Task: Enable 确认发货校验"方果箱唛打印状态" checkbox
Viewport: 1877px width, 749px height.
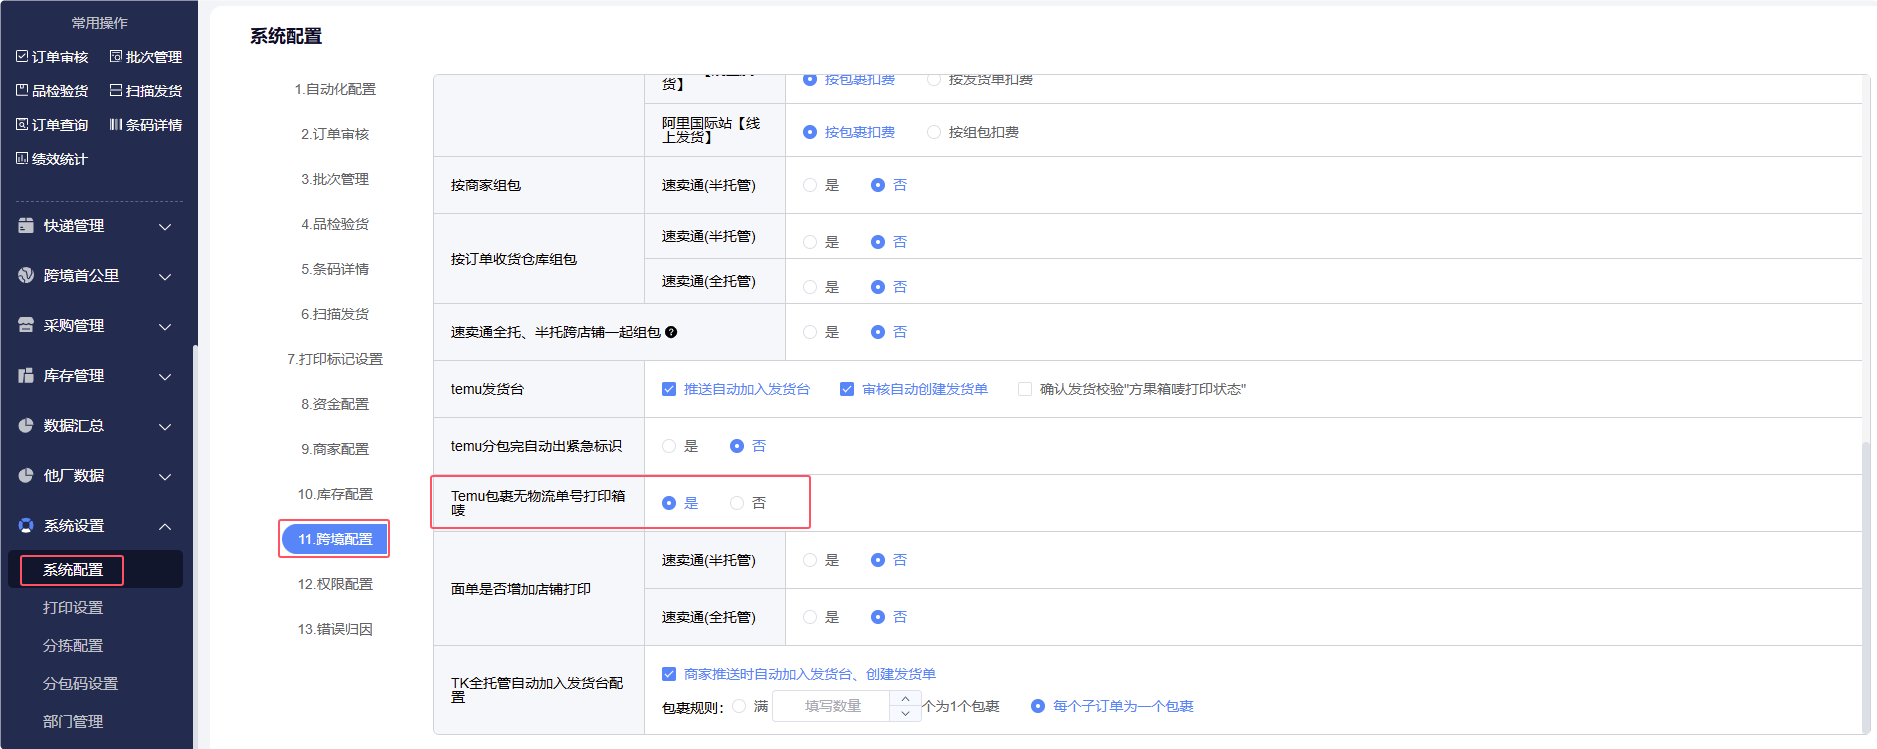Action: point(1025,389)
